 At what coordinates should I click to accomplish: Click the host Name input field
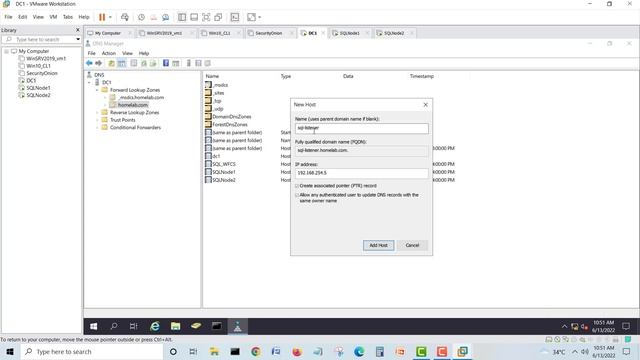[362, 128]
